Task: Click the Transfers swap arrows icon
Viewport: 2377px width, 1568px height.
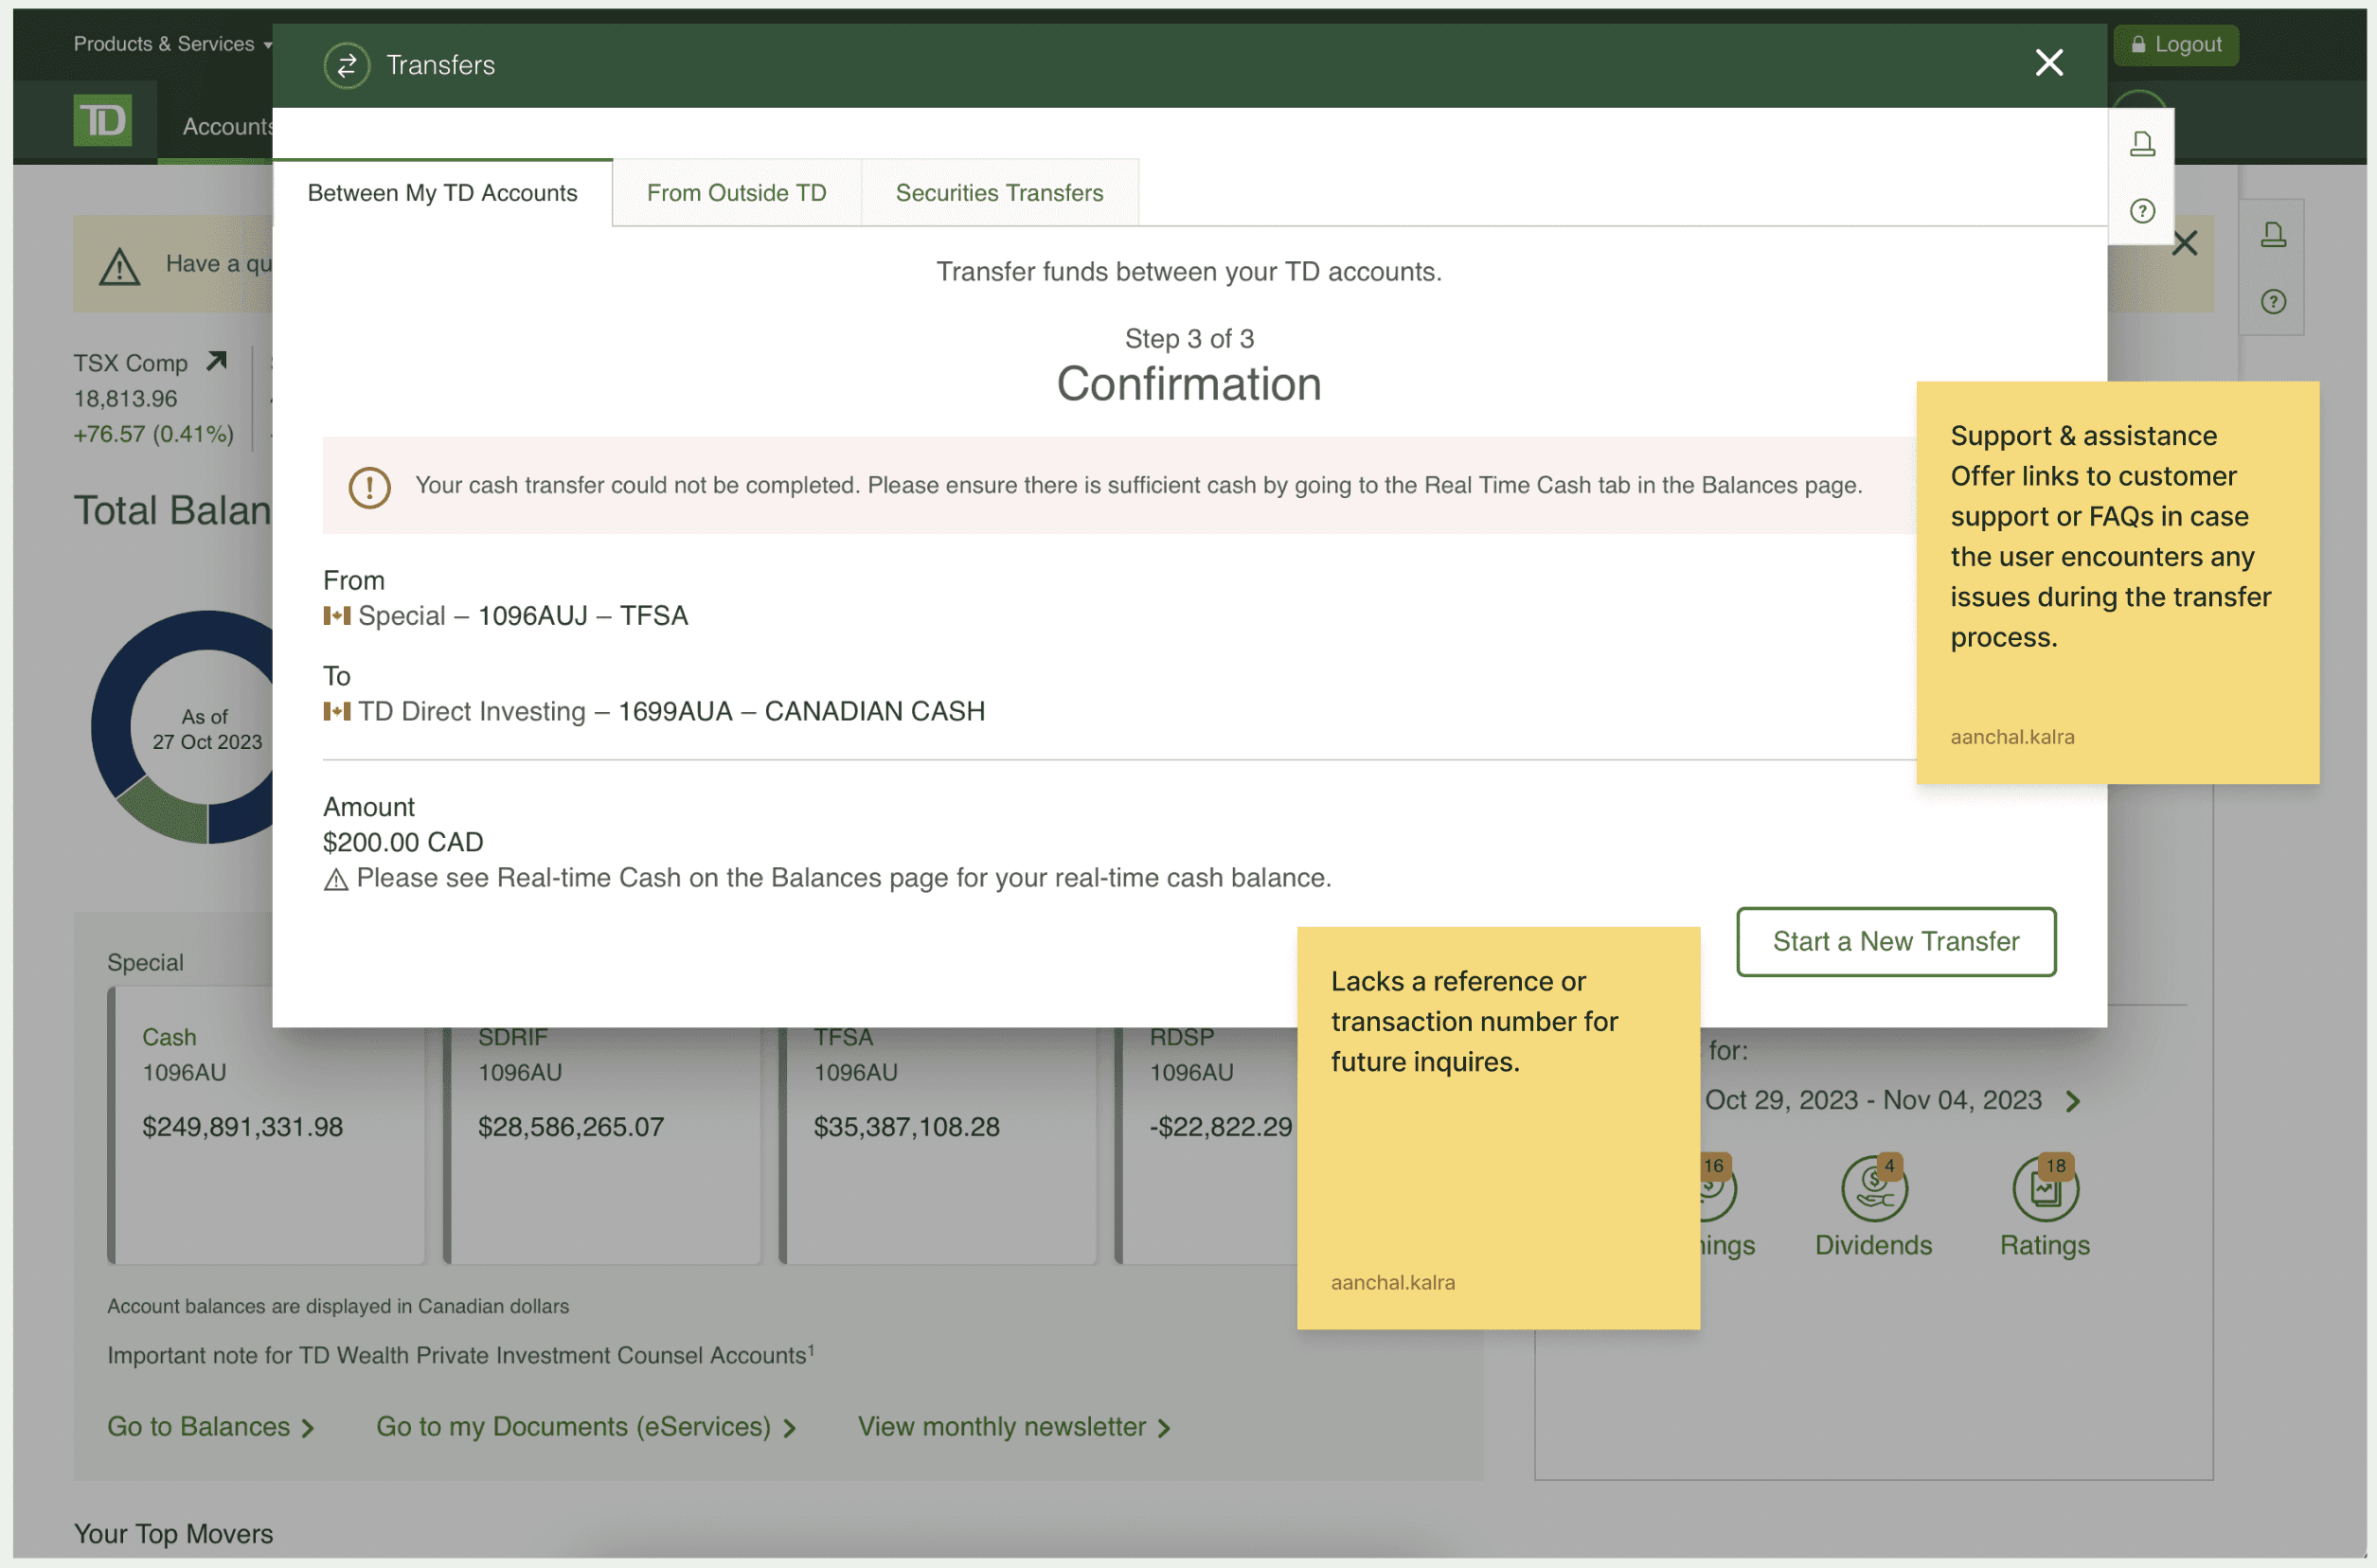Action: [346, 66]
